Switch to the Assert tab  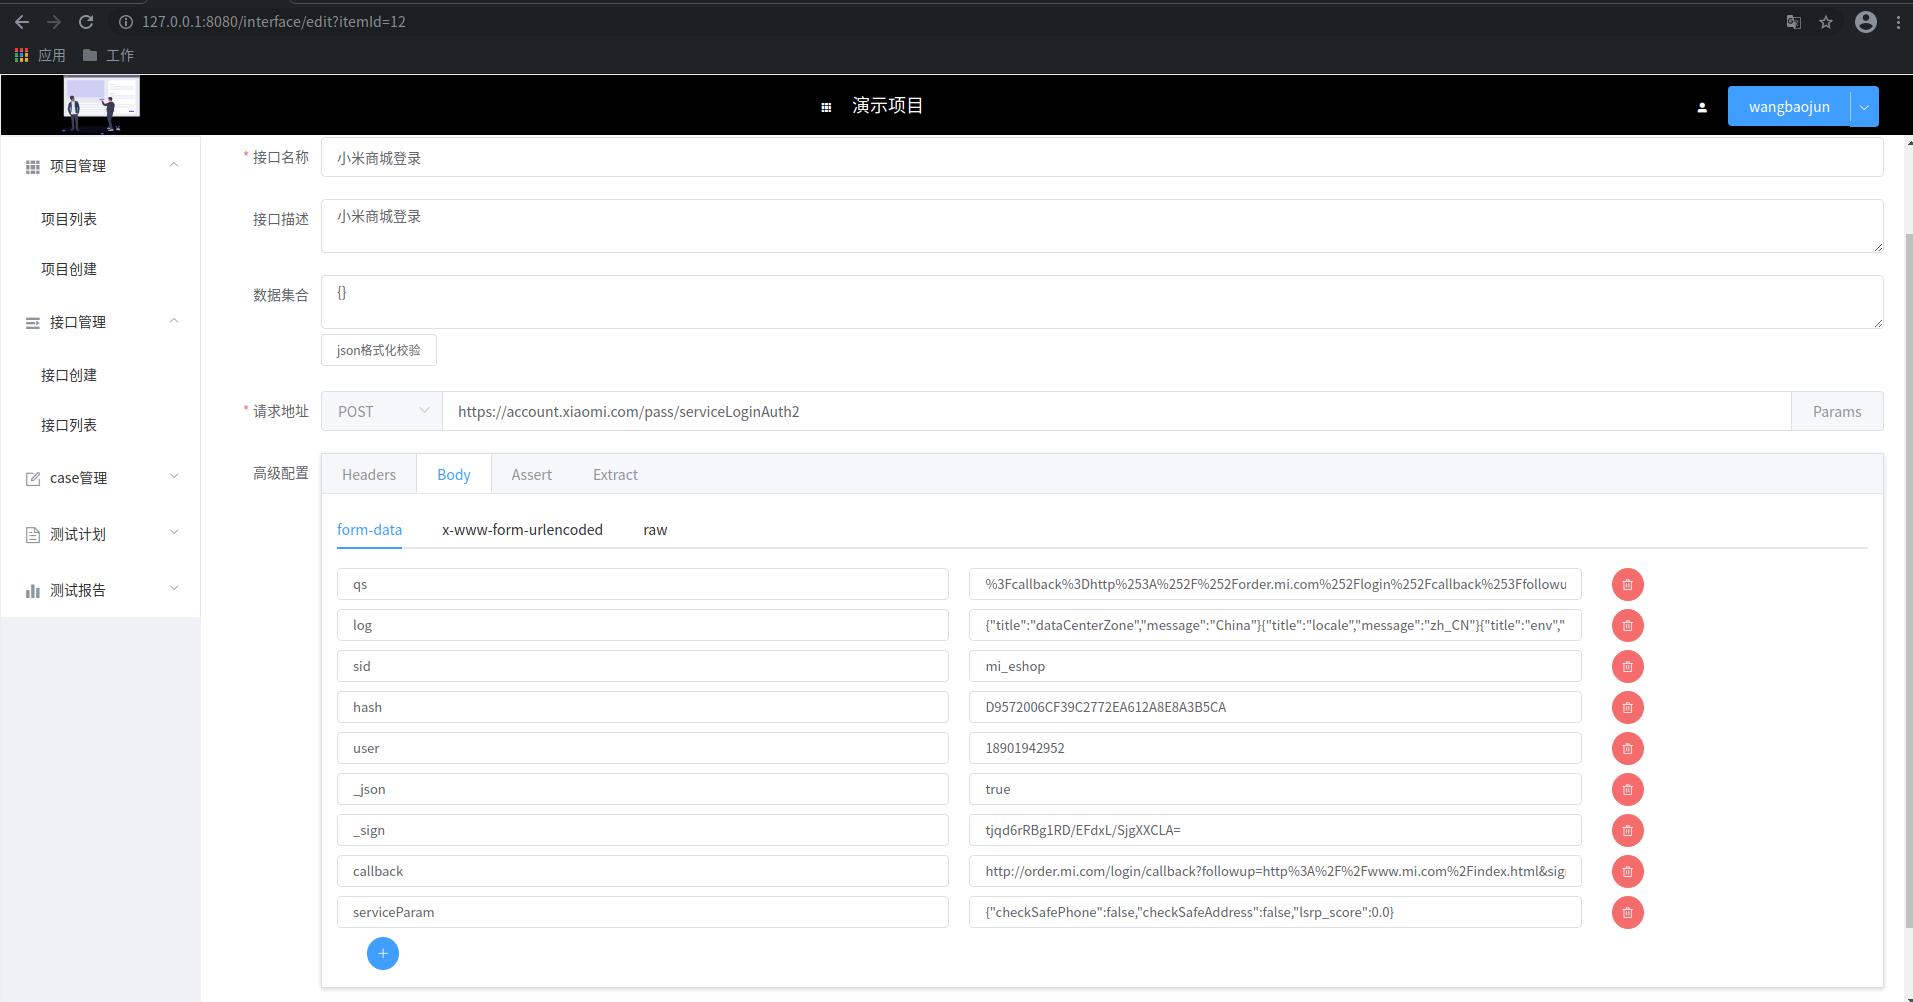click(x=531, y=474)
